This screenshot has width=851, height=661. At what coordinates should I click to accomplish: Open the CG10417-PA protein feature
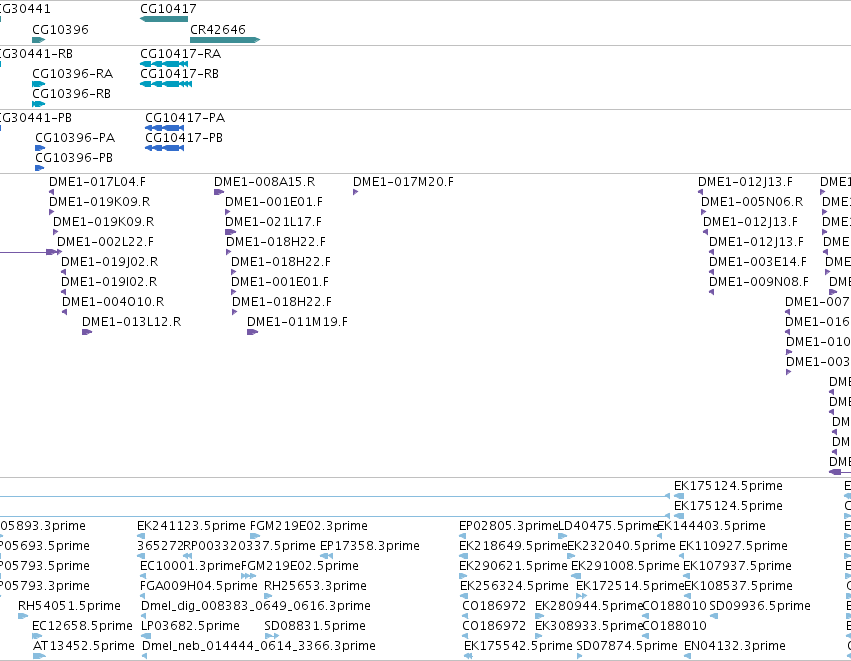pyautogui.click(x=164, y=128)
